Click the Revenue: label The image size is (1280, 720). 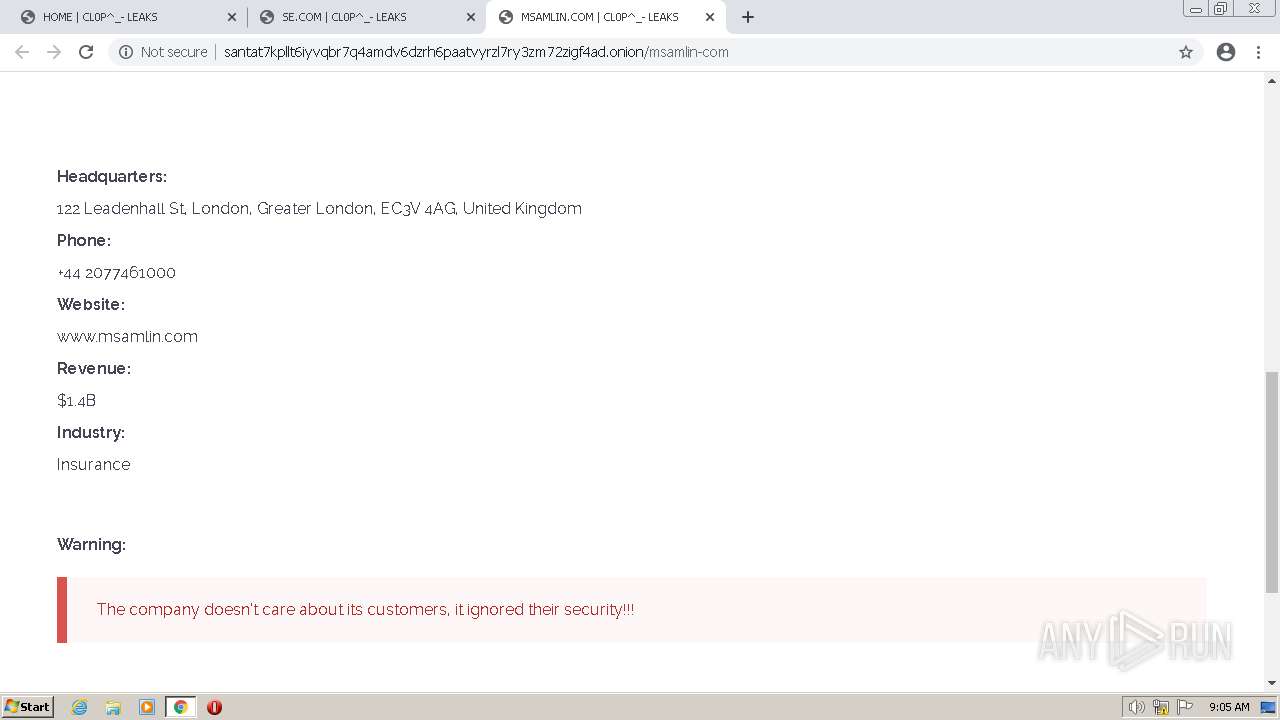[x=94, y=368]
